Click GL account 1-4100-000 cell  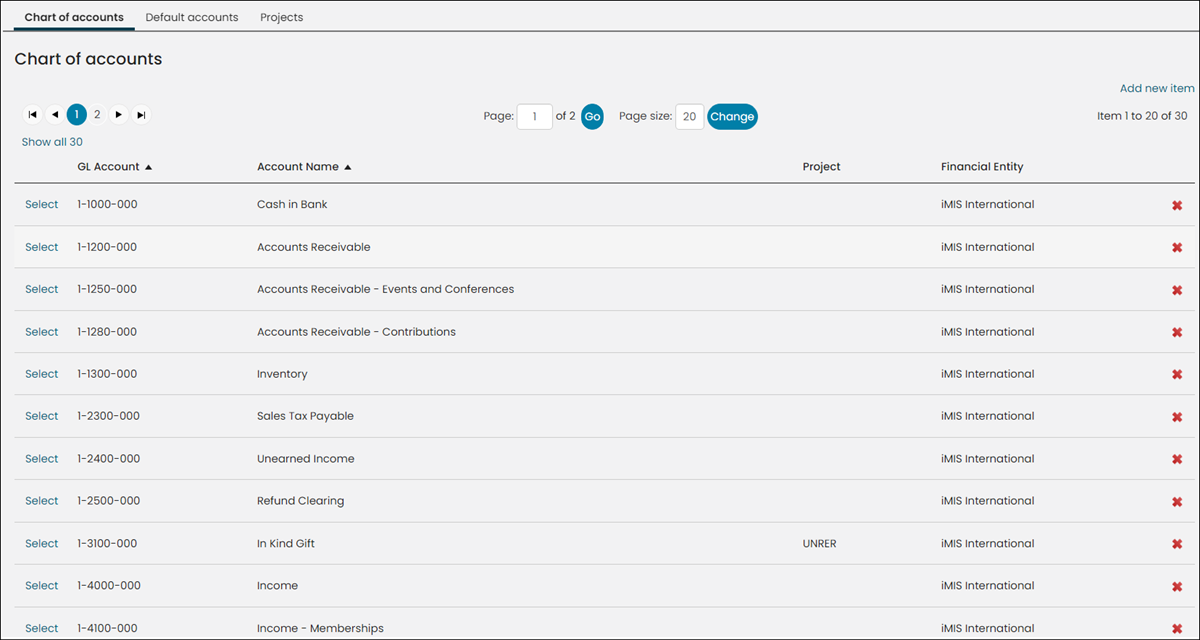(107, 628)
